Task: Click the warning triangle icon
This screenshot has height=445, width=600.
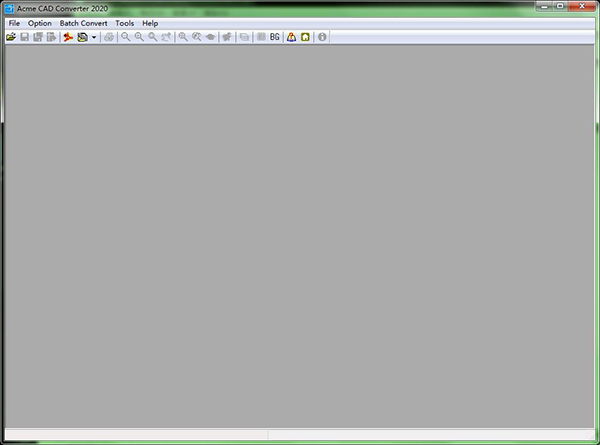Action: coord(292,37)
